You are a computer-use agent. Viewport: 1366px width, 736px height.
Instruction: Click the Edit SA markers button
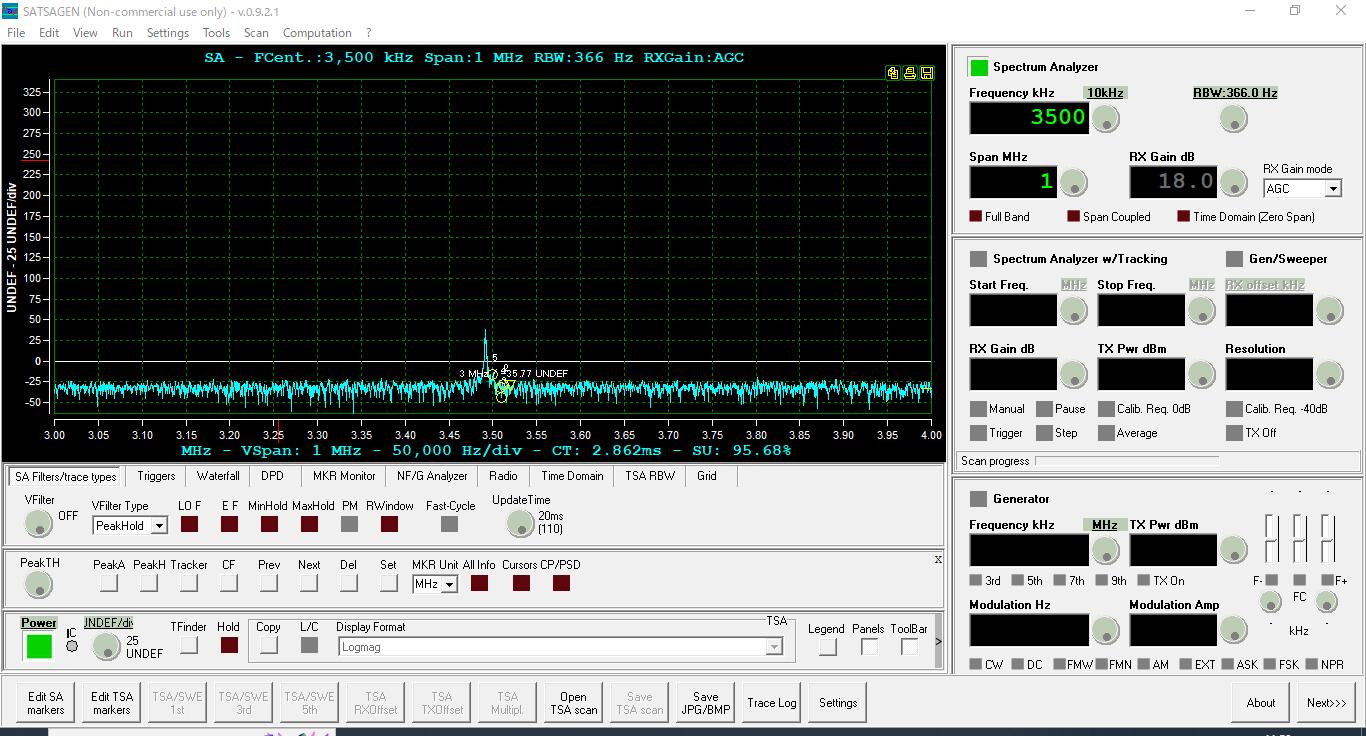[x=45, y=703]
